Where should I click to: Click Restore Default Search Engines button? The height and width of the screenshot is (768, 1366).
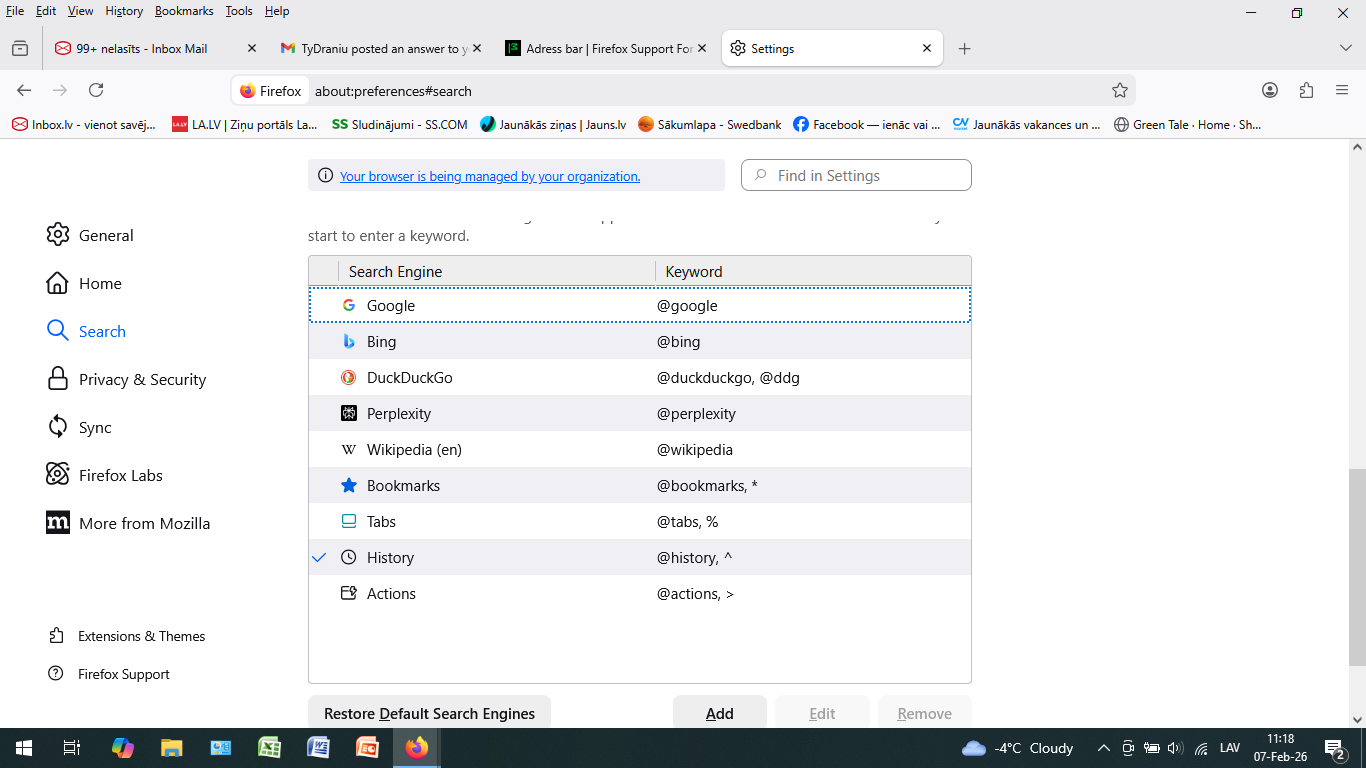click(429, 713)
